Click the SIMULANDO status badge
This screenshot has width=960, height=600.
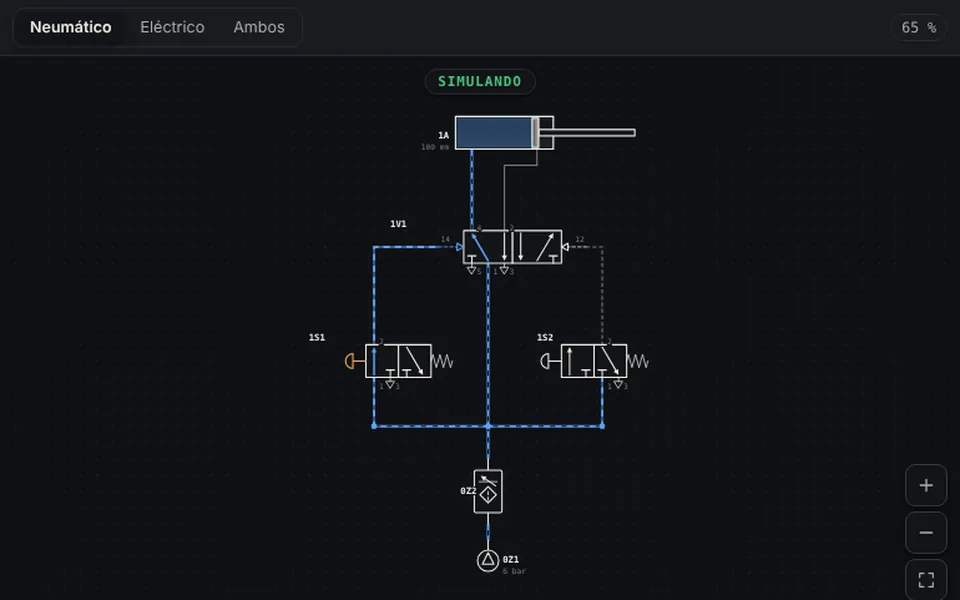[480, 81]
